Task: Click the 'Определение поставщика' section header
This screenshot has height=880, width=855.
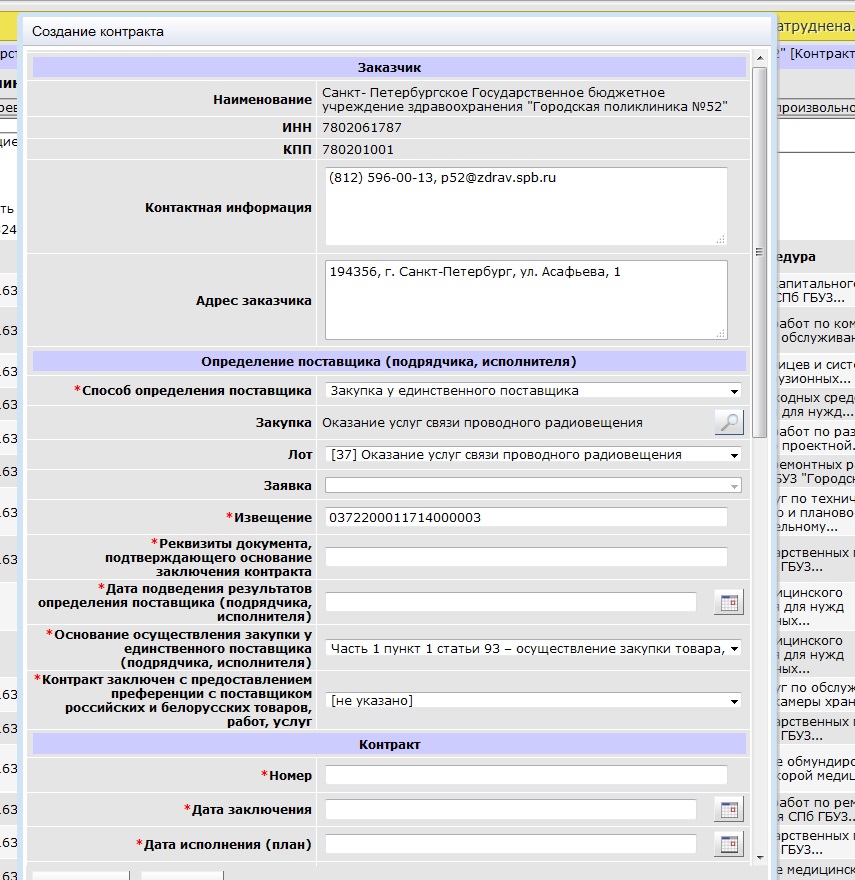Action: tap(389, 361)
